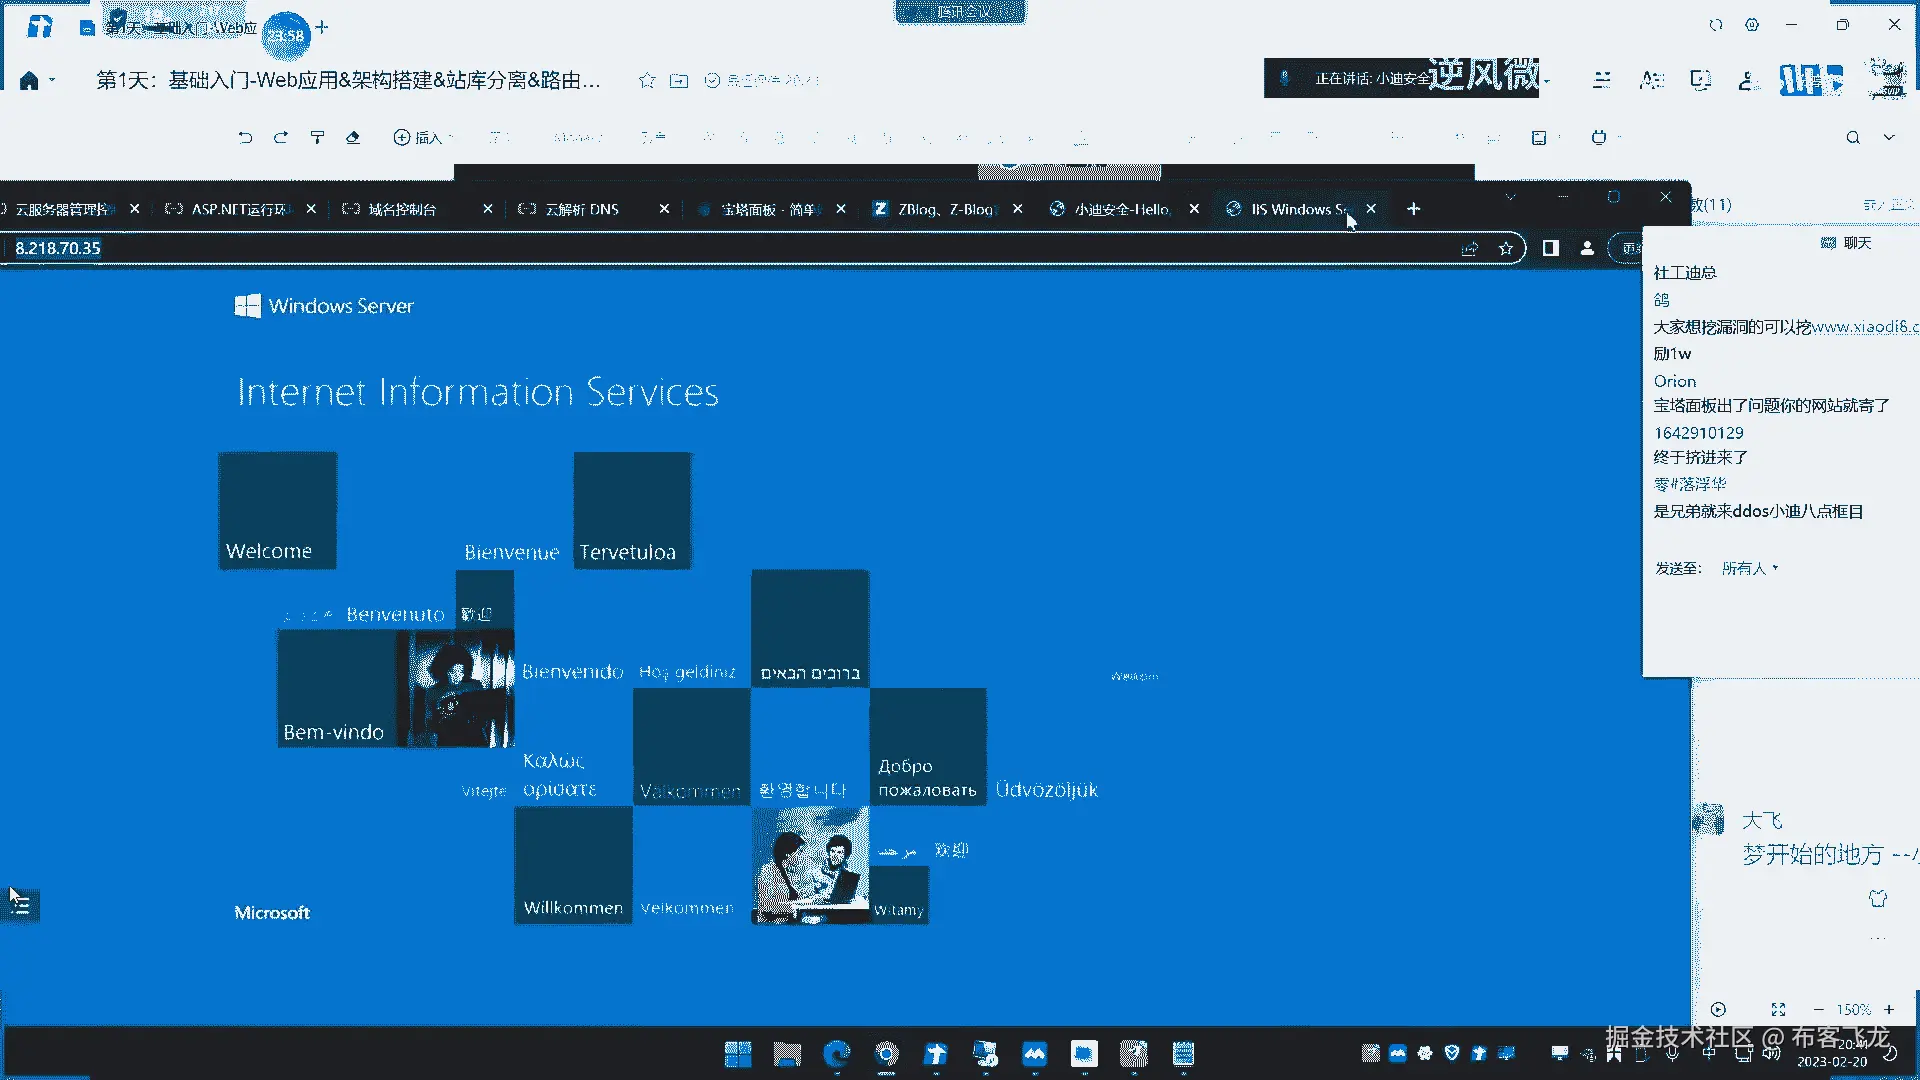This screenshot has width=1920, height=1080.
Task: Click the browser share page icon
Action: click(1469, 248)
